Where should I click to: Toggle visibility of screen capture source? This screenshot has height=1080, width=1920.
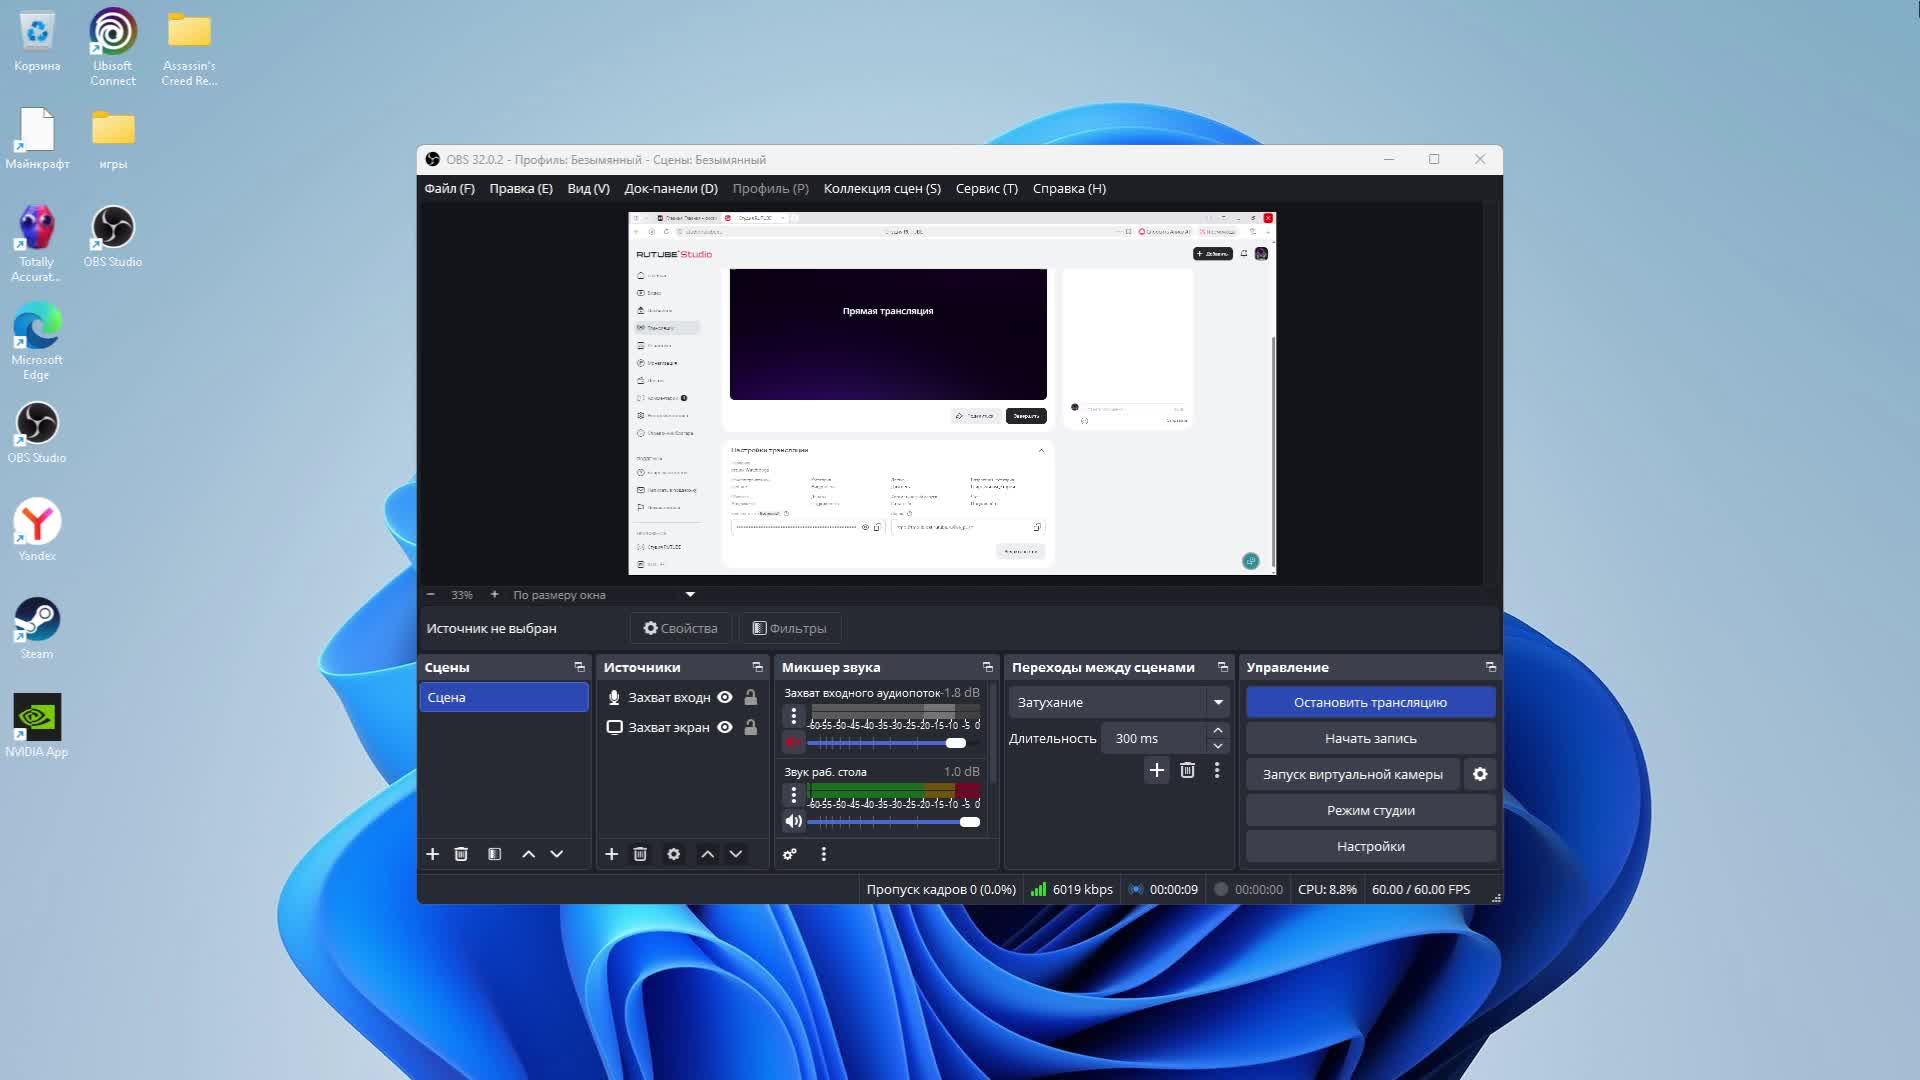[x=725, y=727]
